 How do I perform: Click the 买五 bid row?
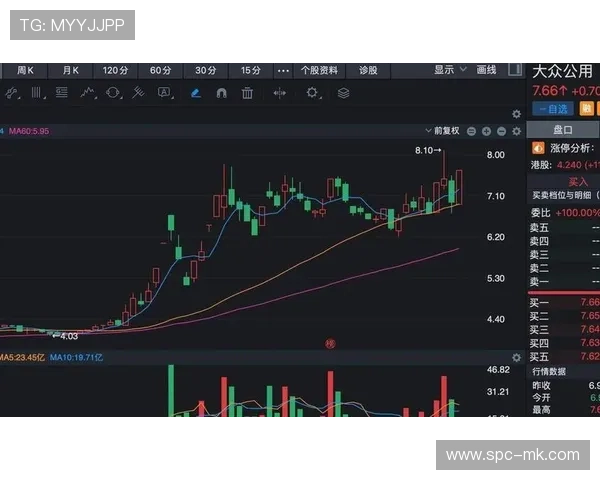(564, 357)
